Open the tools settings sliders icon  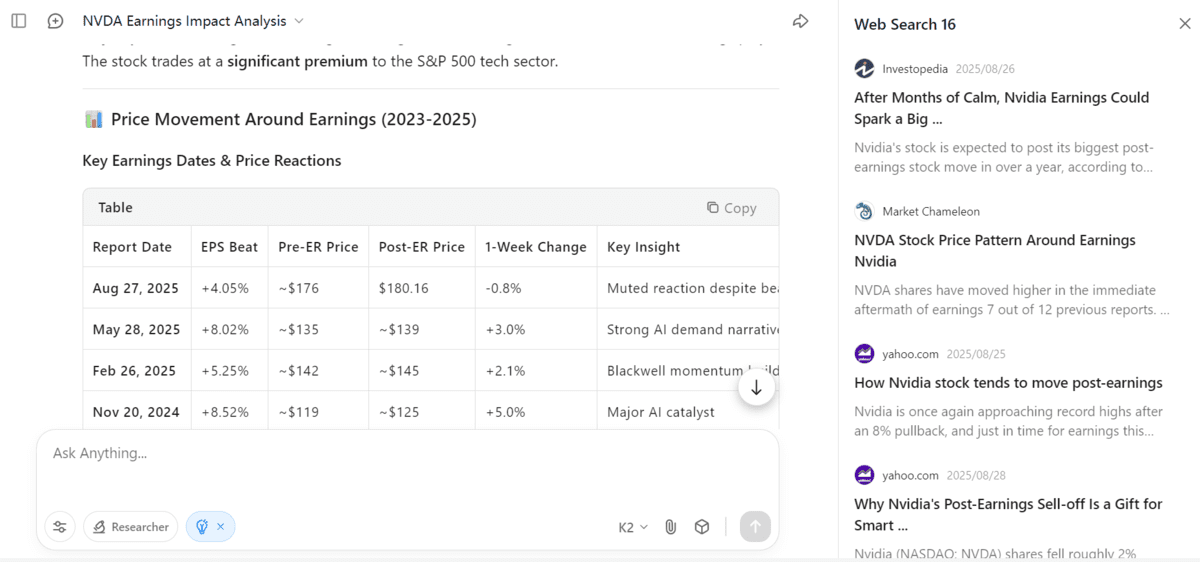[x=60, y=527]
